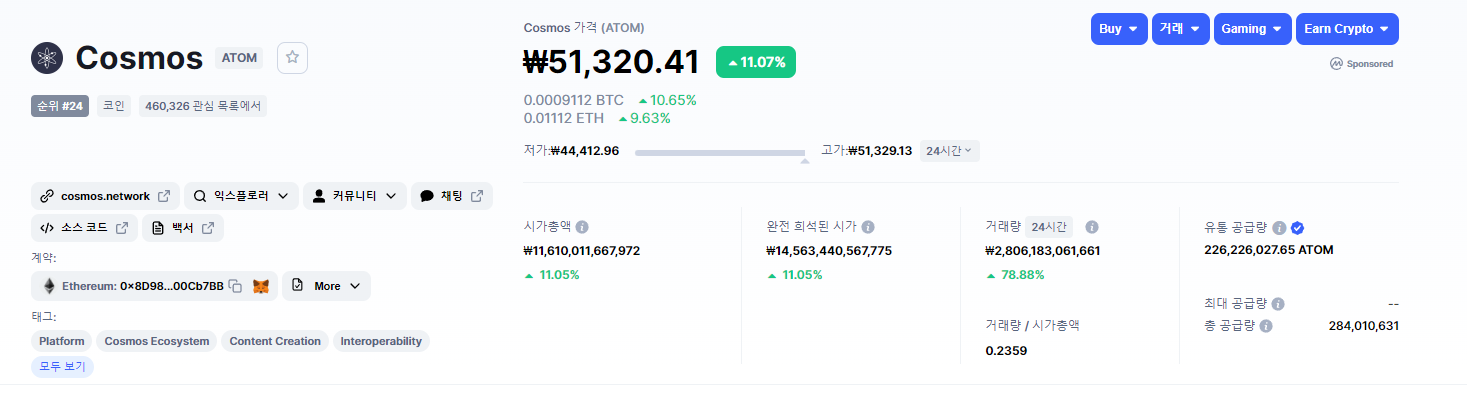Expand the 익스플로러 dropdown
Image resolution: width=1467 pixels, height=393 pixels.
tap(241, 196)
